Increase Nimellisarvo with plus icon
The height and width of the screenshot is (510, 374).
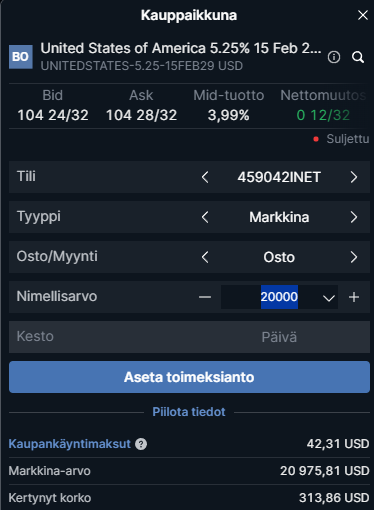tap(354, 297)
